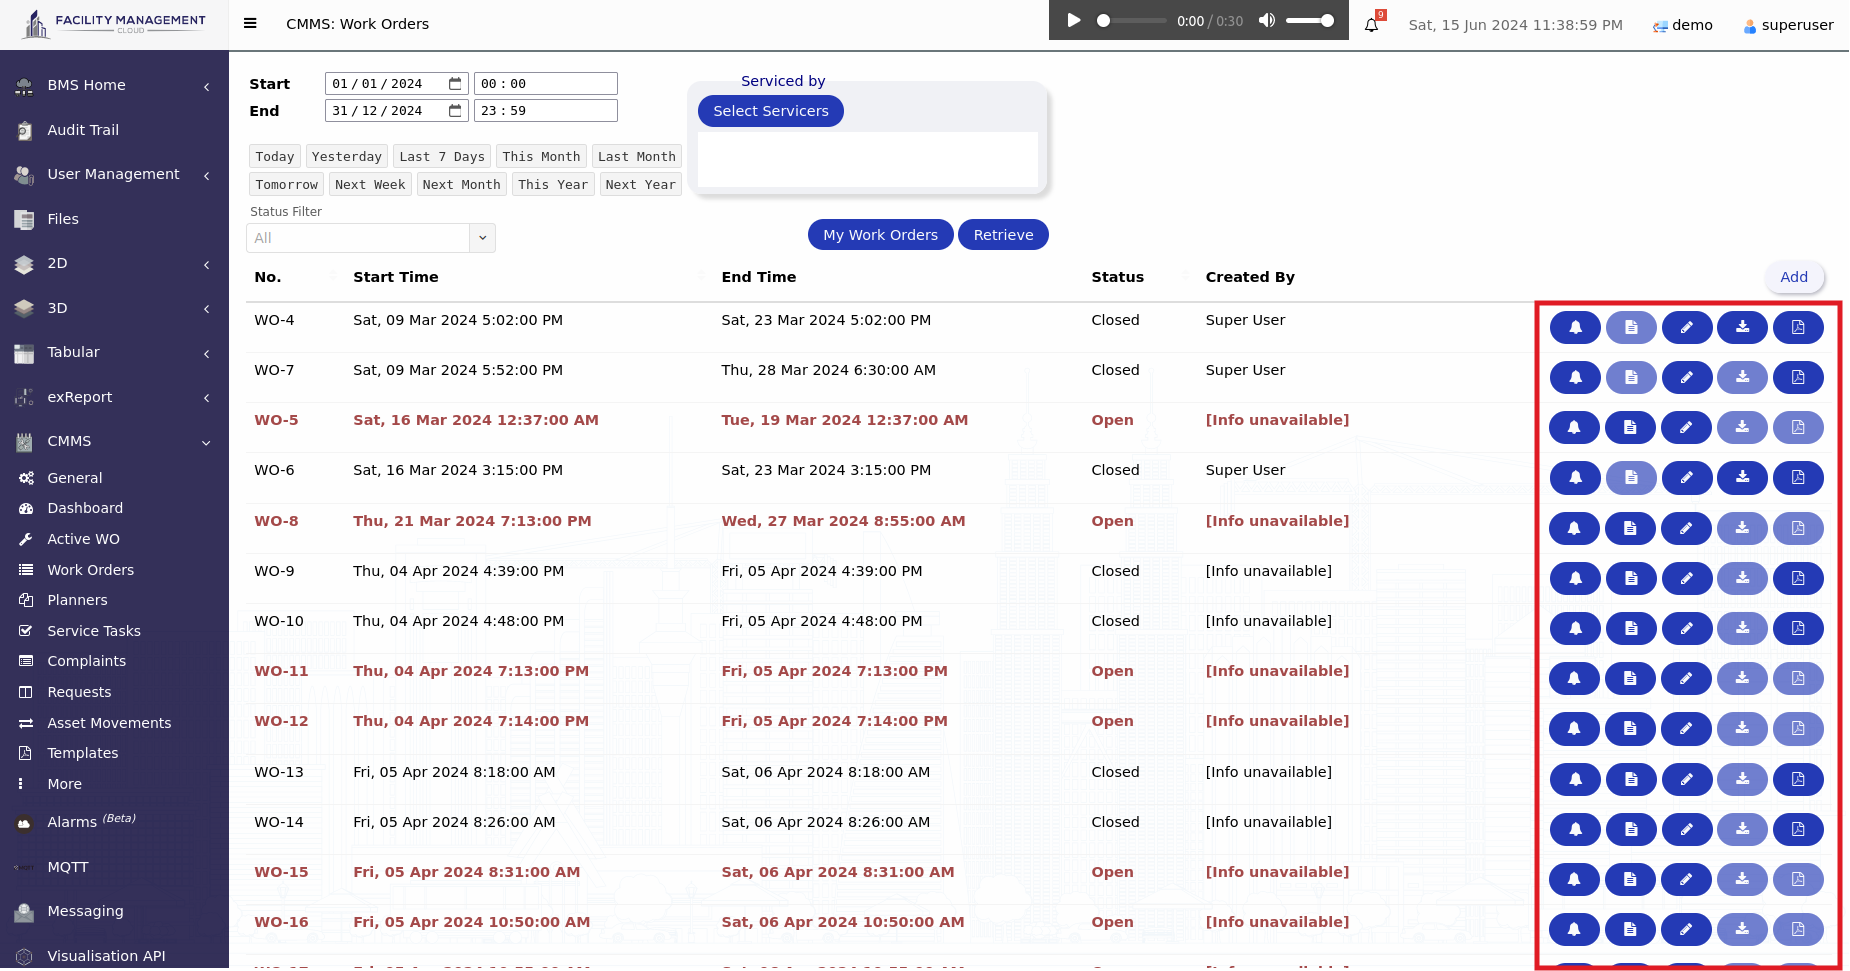Adjust the audio playback progress slider

[1131, 20]
